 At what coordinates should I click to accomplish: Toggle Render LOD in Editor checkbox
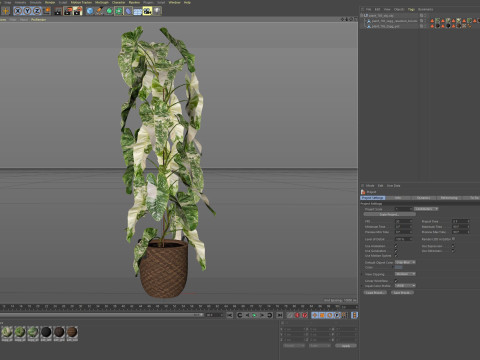[x=453, y=239]
